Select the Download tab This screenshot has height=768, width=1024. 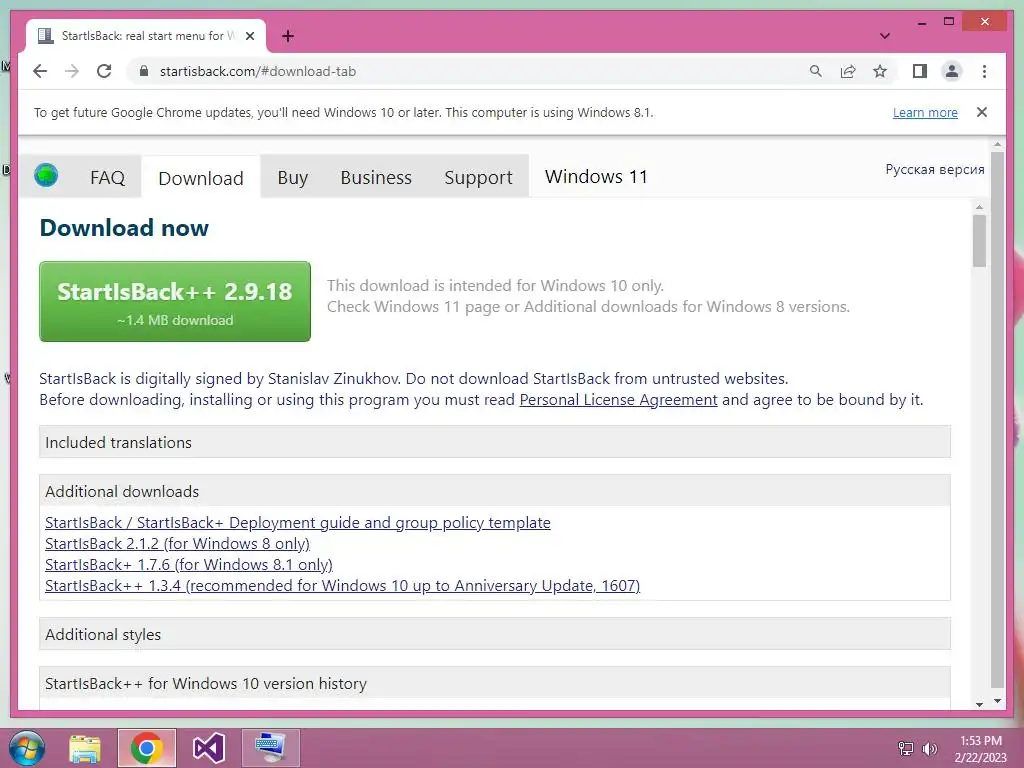pyautogui.click(x=200, y=178)
